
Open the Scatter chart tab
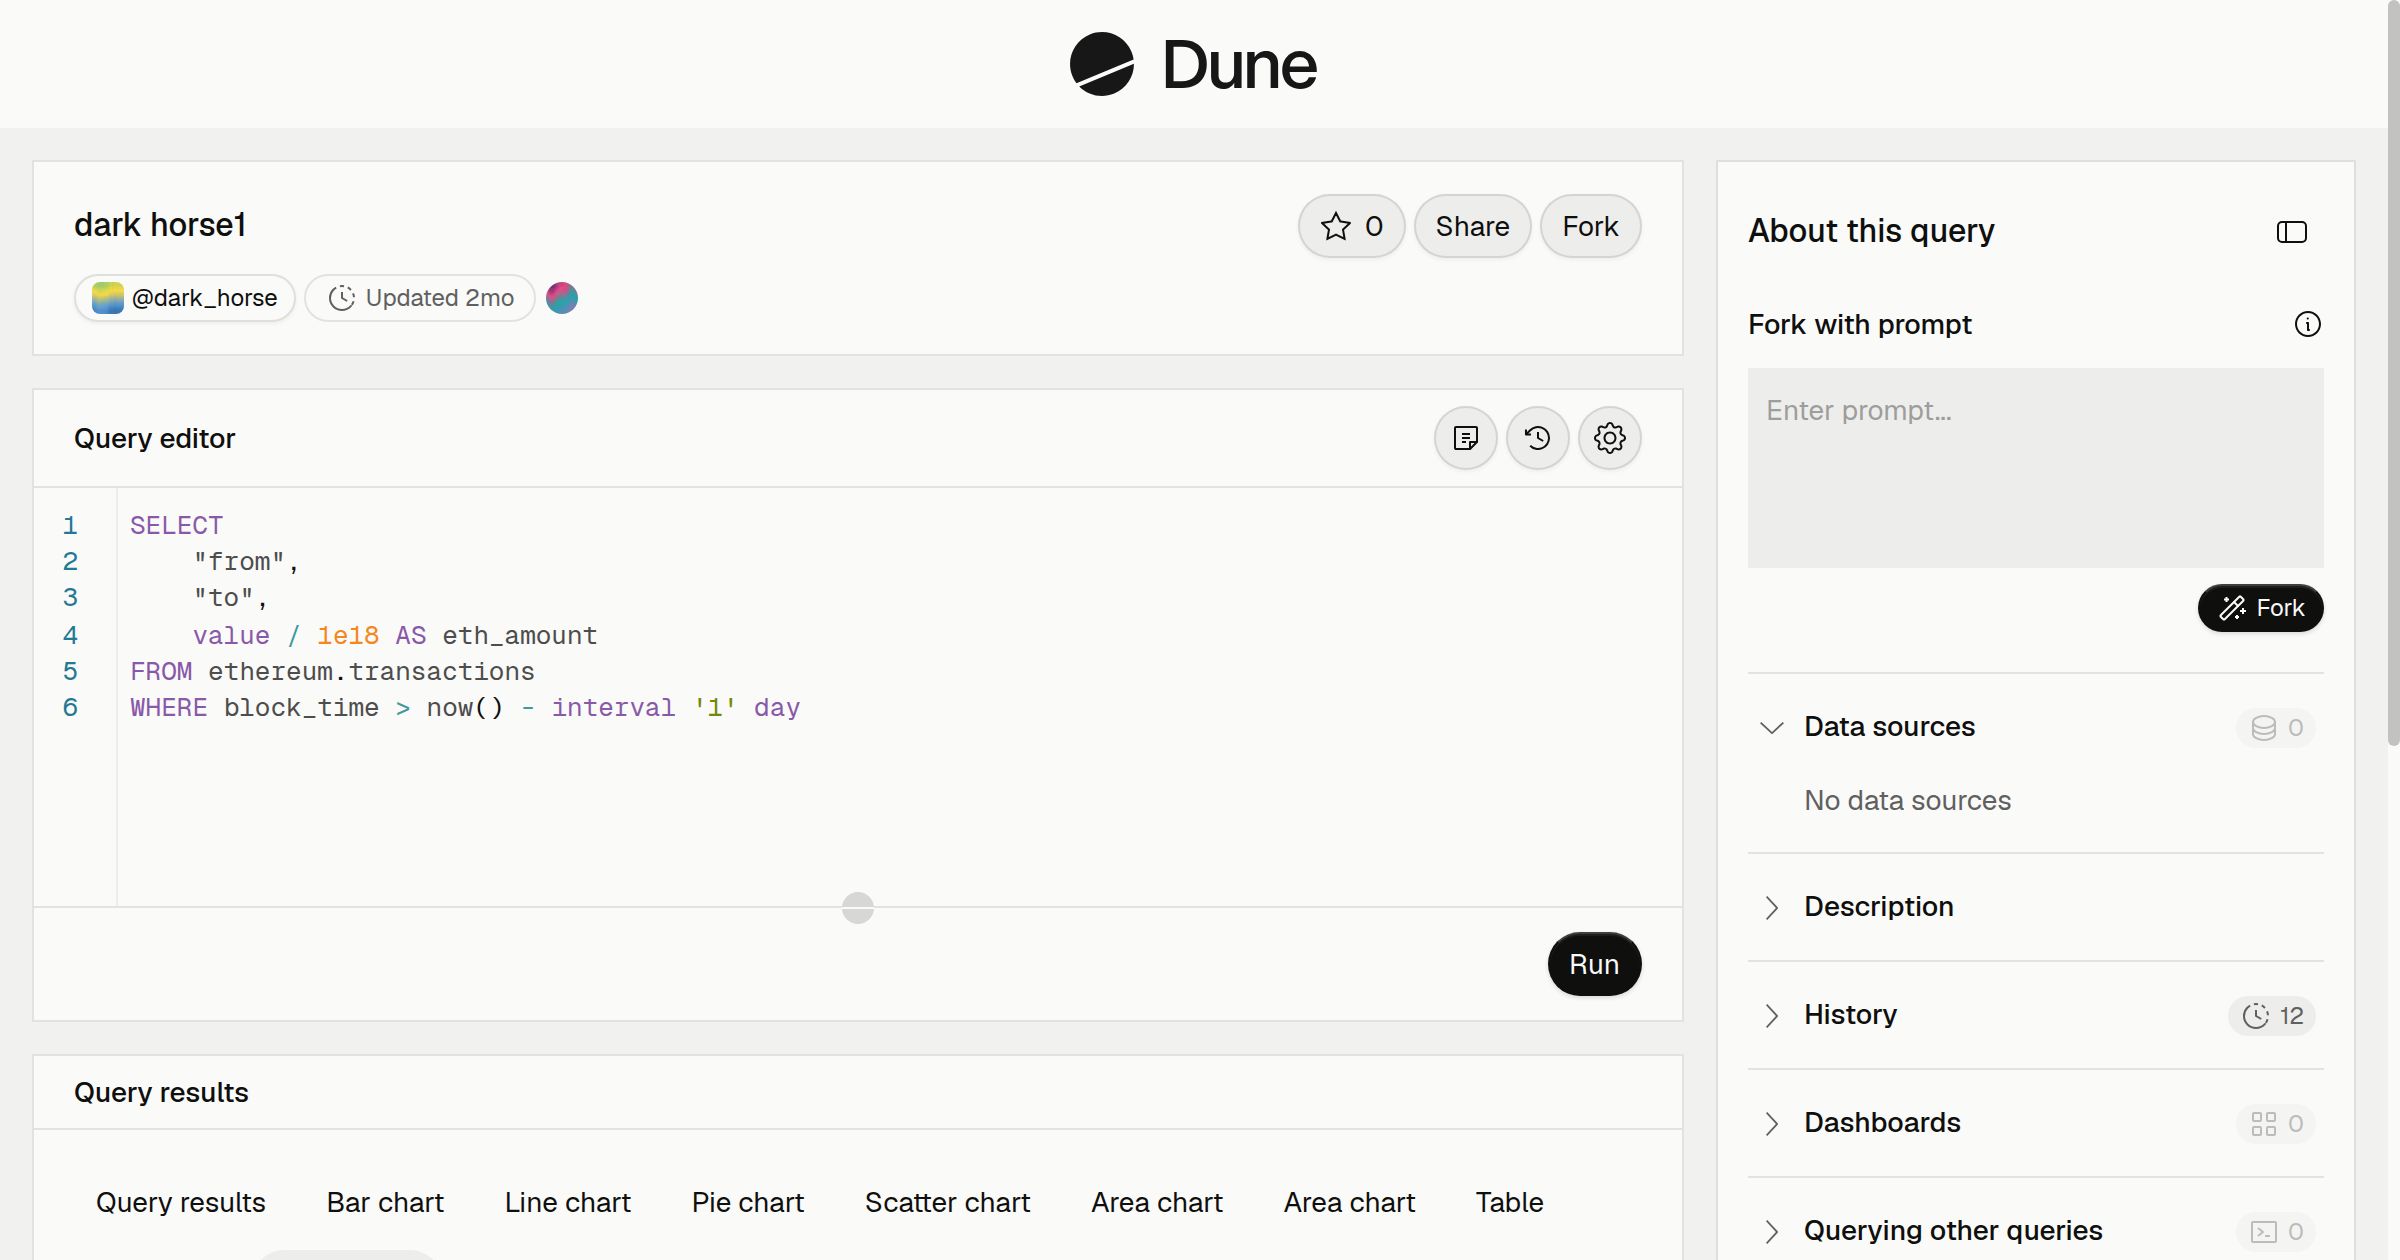[947, 1202]
